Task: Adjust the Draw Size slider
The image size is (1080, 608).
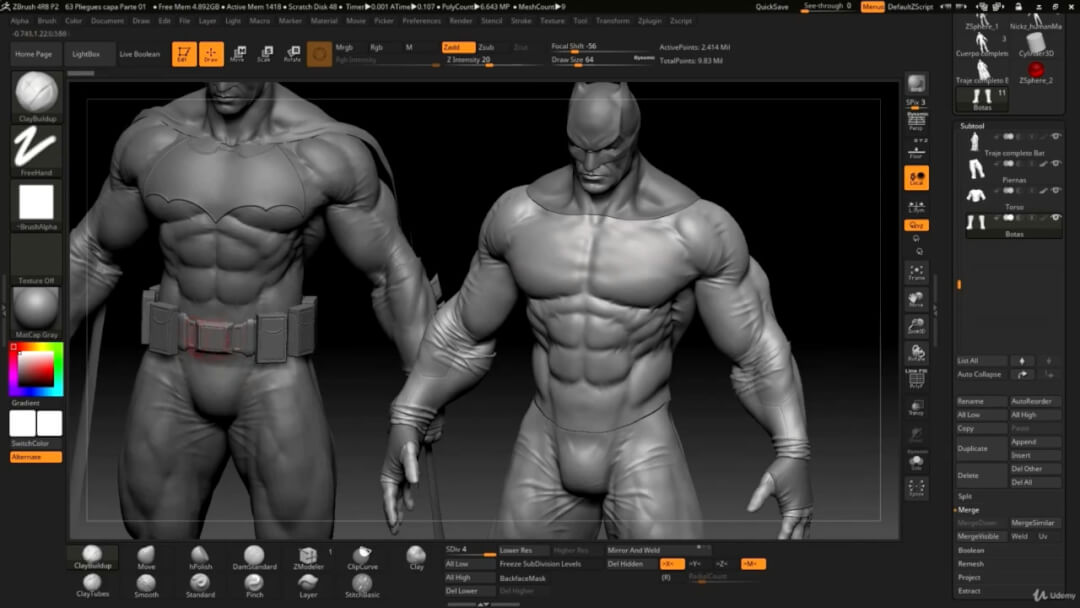Action: point(603,61)
